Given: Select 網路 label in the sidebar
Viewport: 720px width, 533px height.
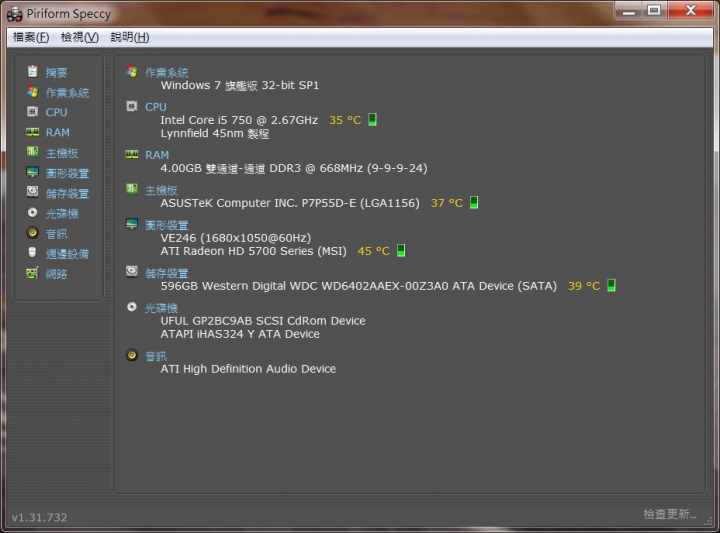Looking at the screenshot, I should point(56,274).
